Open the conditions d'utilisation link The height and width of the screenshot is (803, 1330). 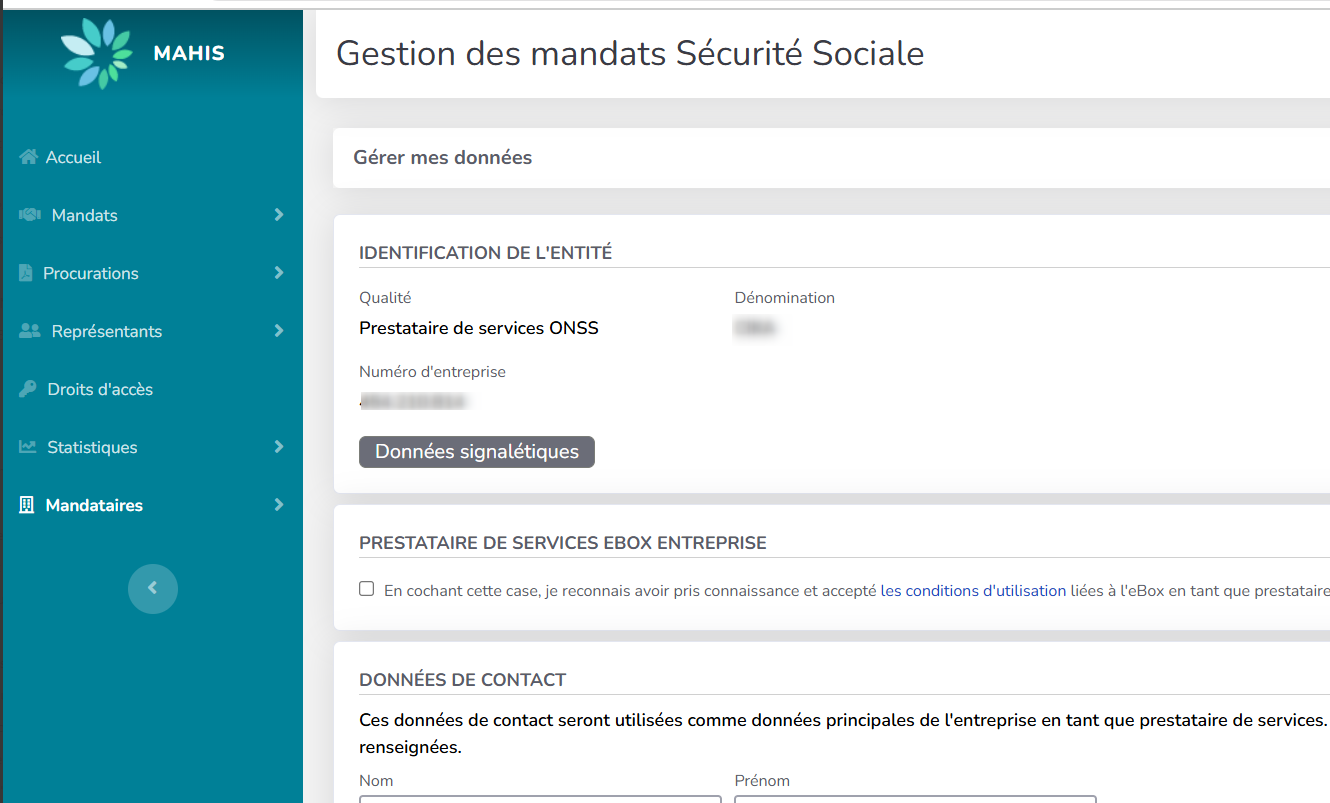[x=973, y=591]
